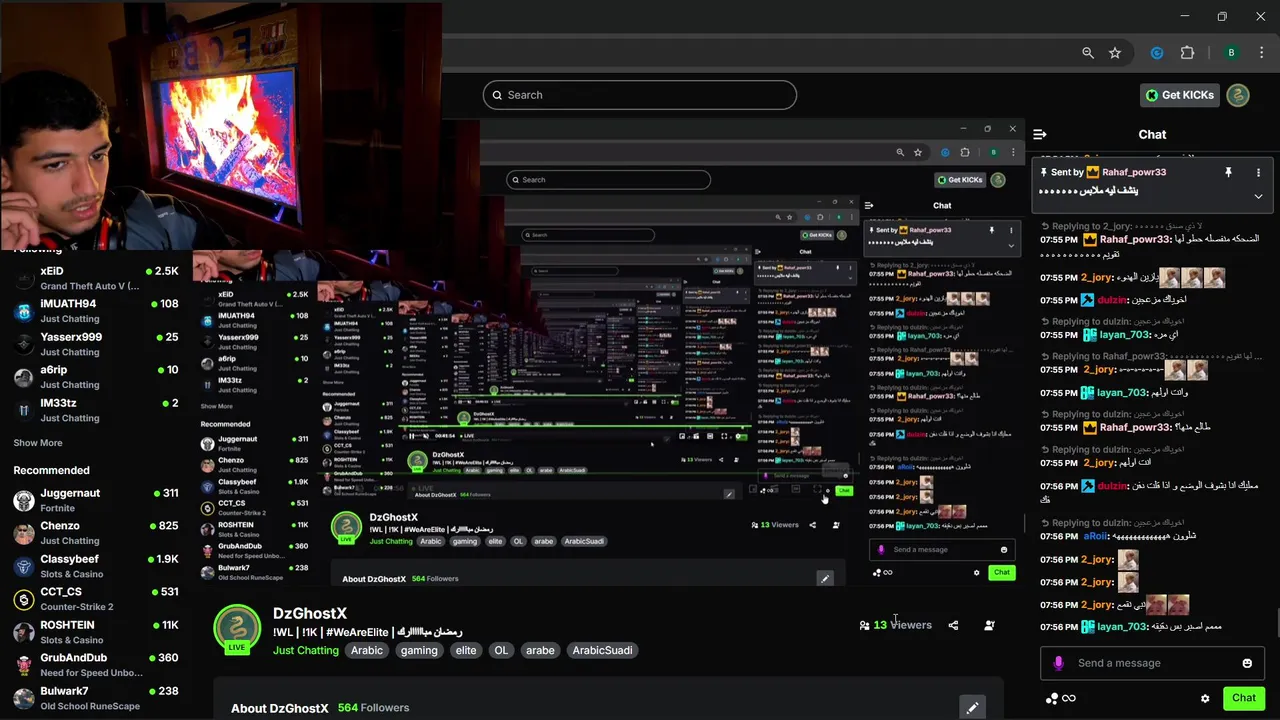
Task: Open ROSHTEIN recommended channel
Action: [x=95, y=632]
